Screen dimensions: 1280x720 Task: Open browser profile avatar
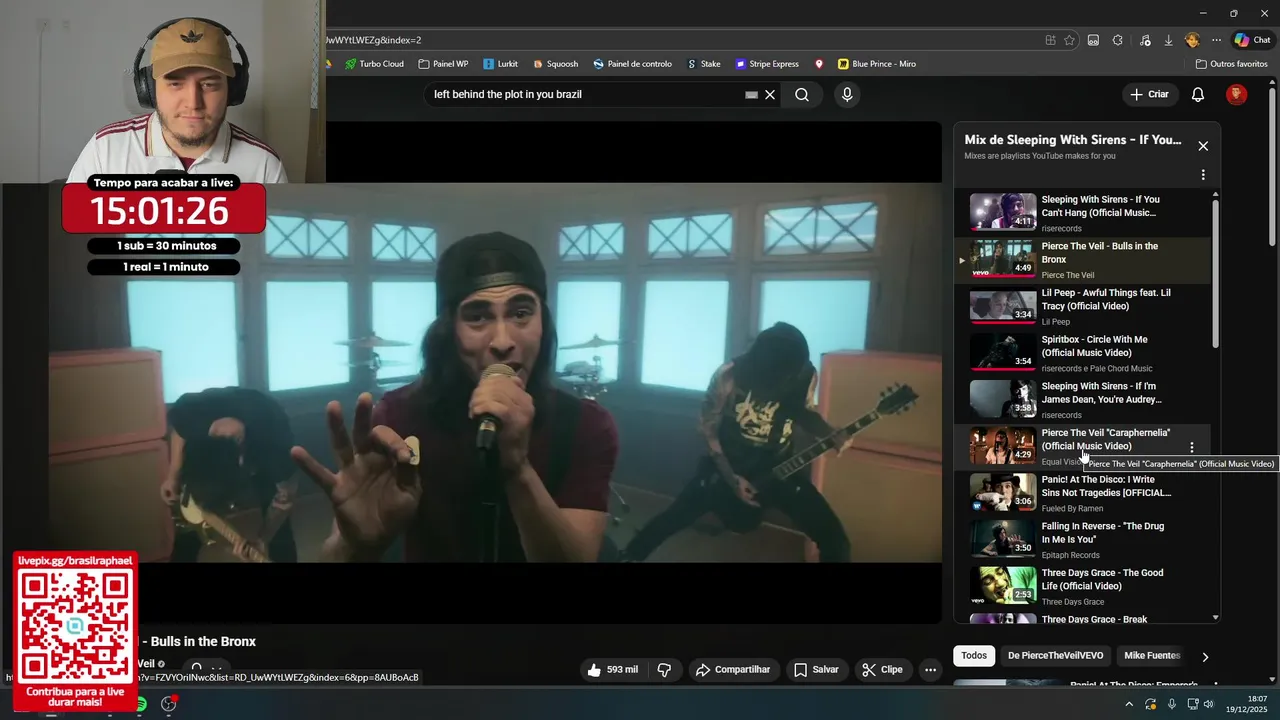click(x=1192, y=40)
